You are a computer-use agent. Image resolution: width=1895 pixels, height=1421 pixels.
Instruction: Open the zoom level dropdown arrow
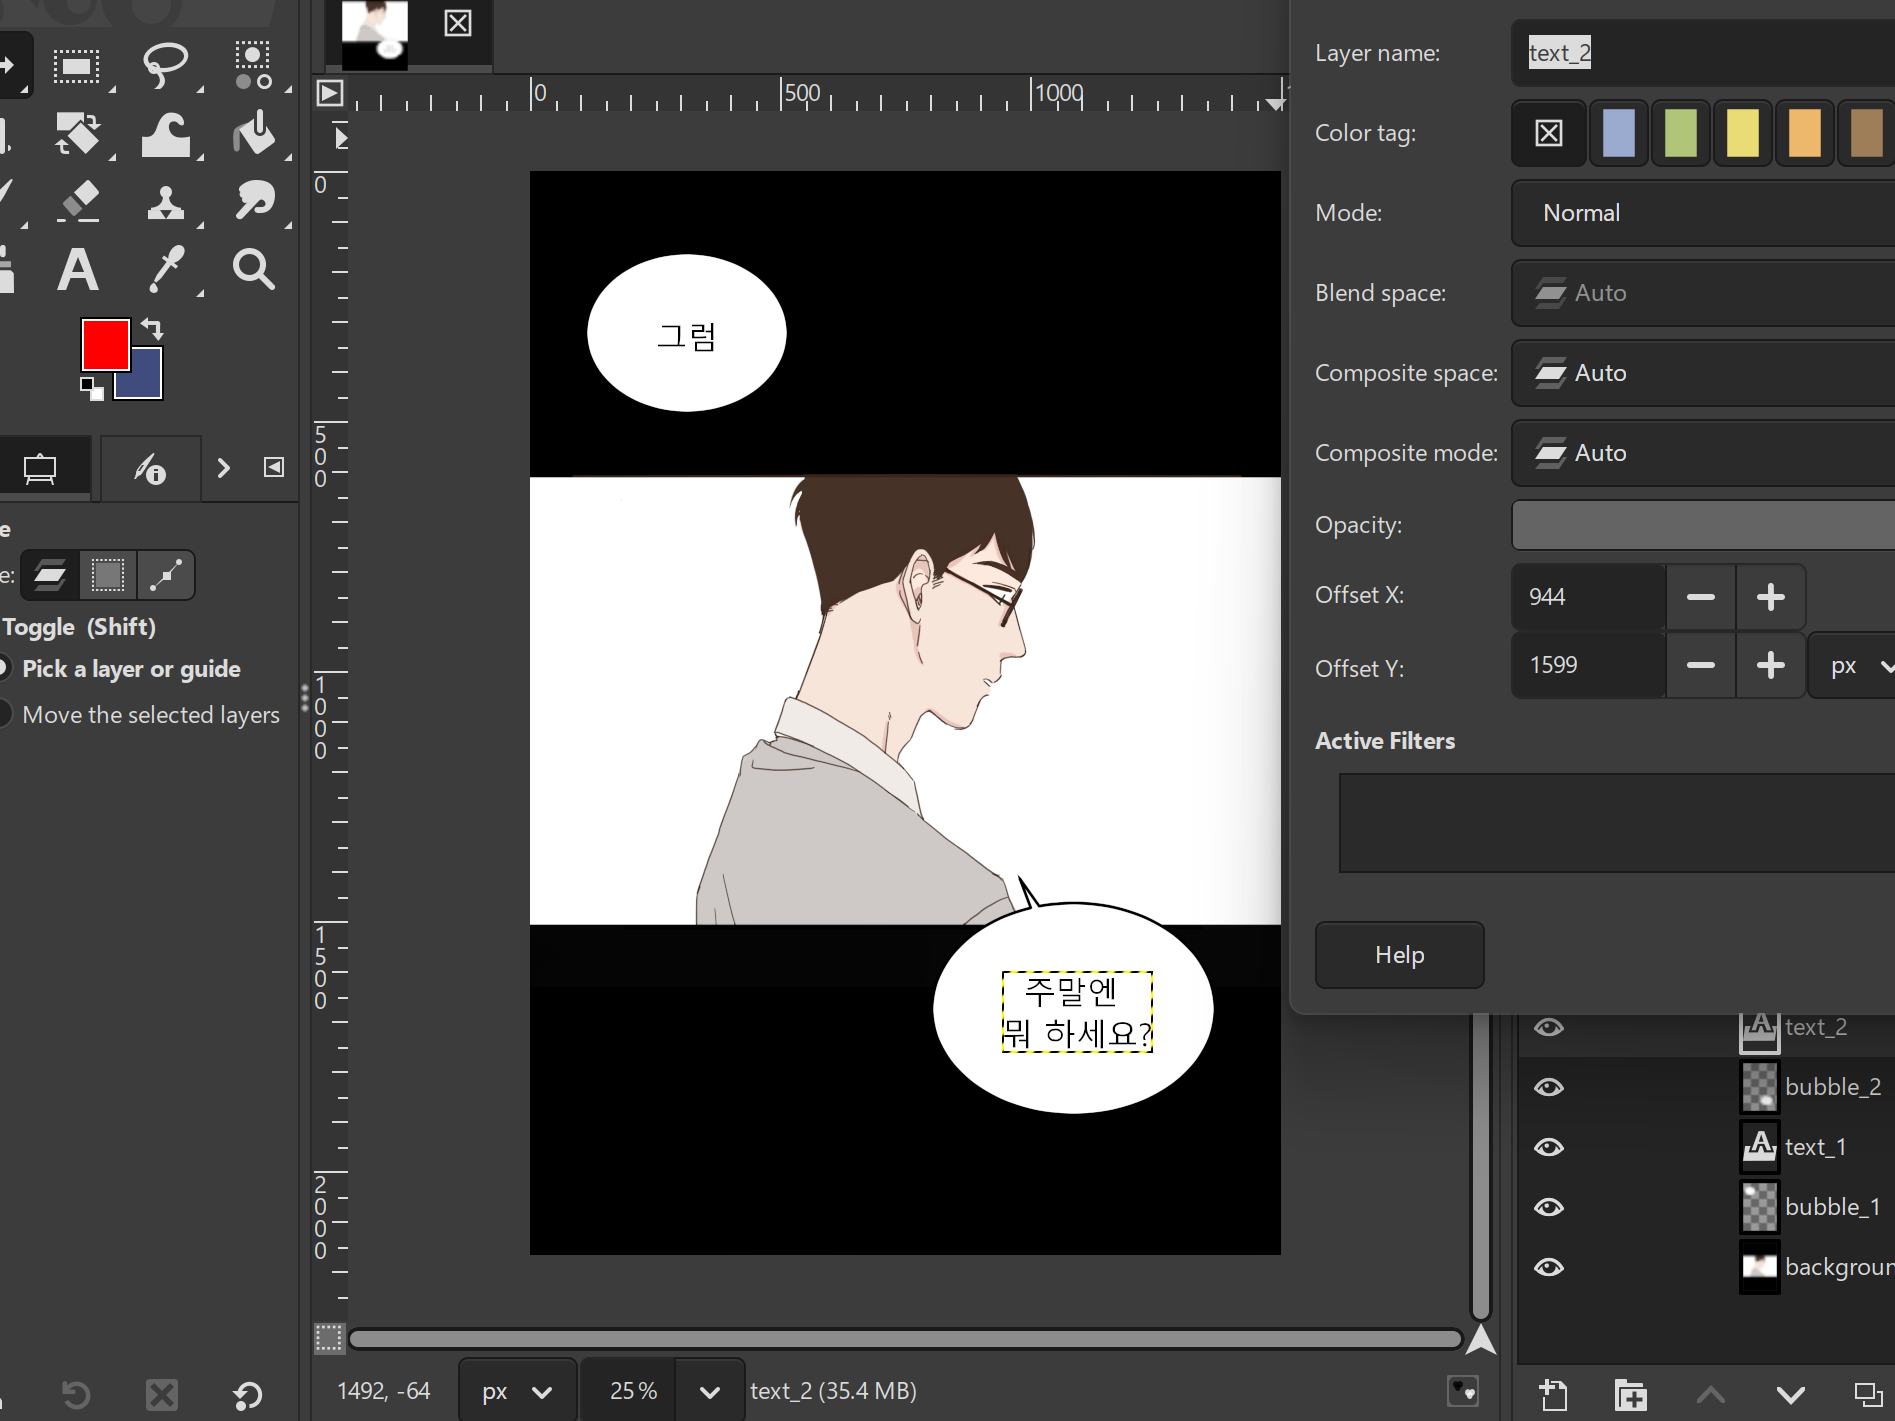(x=710, y=1391)
